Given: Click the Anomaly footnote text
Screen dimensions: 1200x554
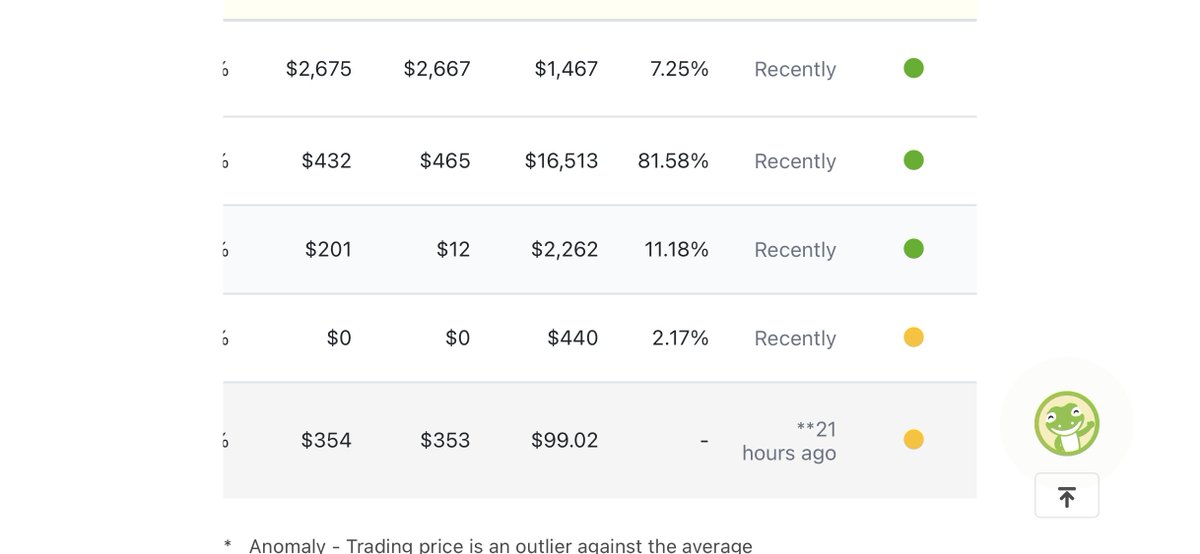Looking at the screenshot, I should 500,546.
